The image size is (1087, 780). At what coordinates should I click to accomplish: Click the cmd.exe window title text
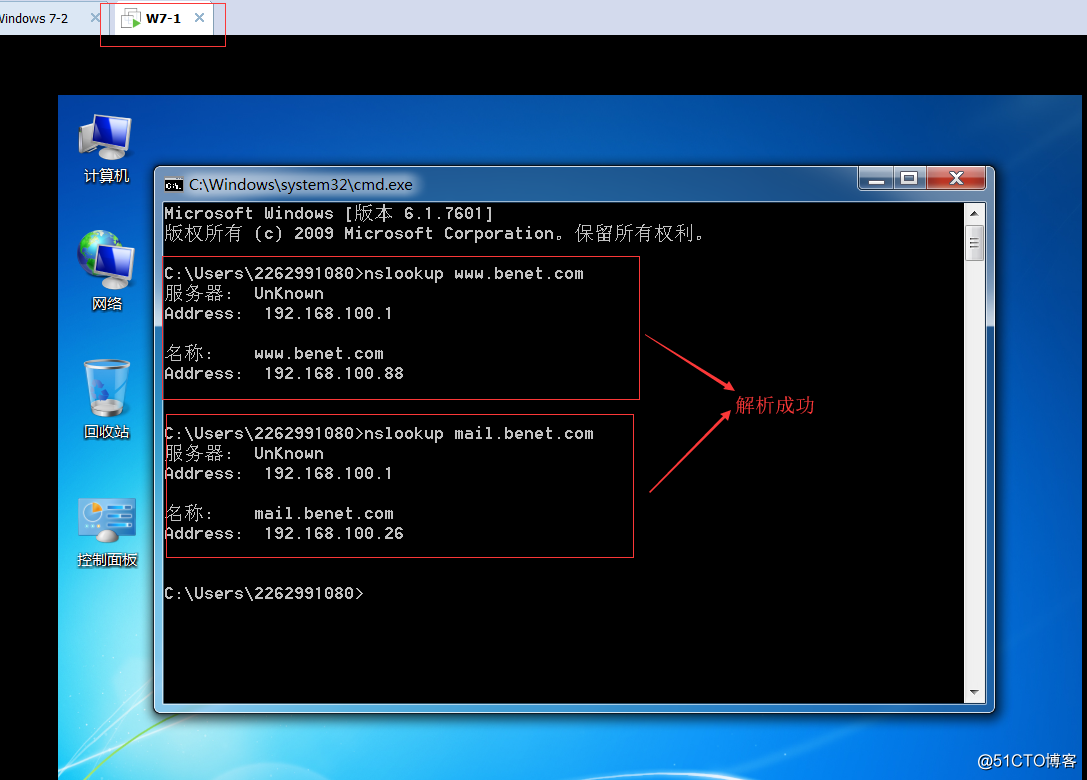301,185
